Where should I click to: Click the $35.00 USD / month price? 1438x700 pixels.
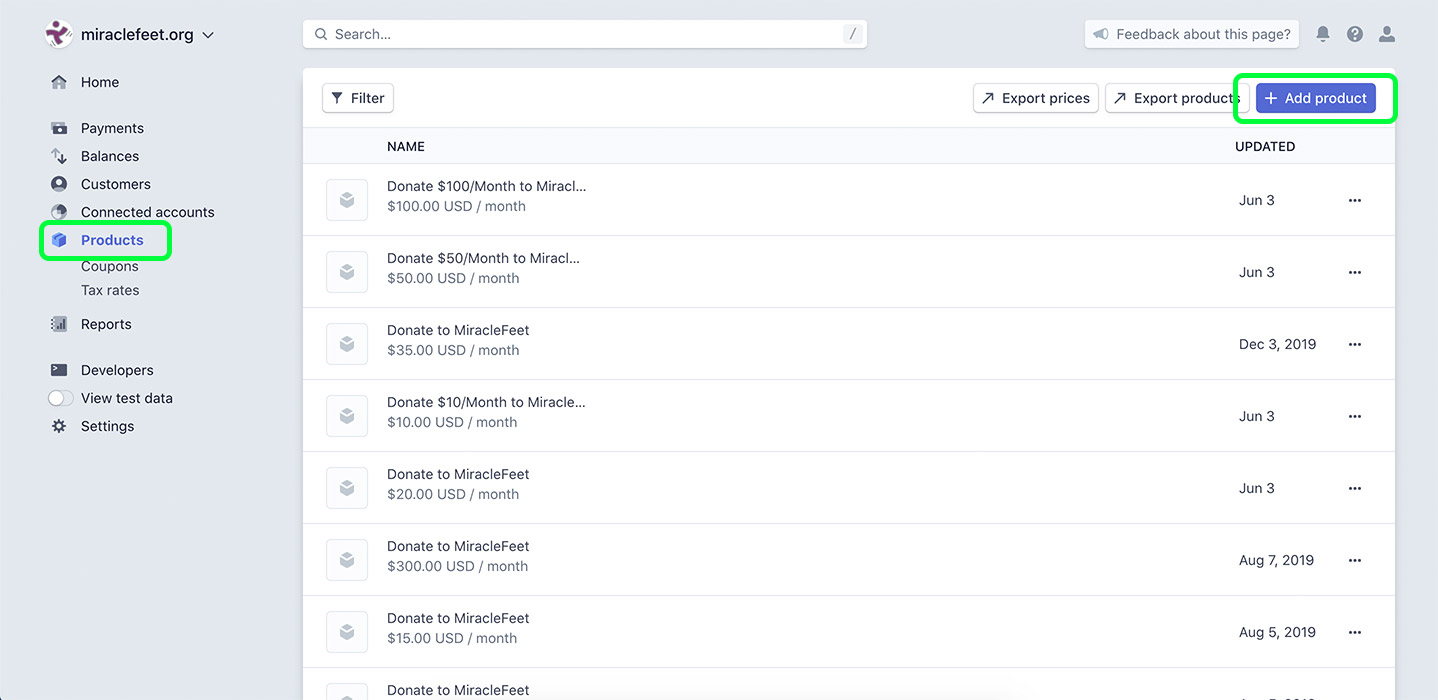pos(453,350)
